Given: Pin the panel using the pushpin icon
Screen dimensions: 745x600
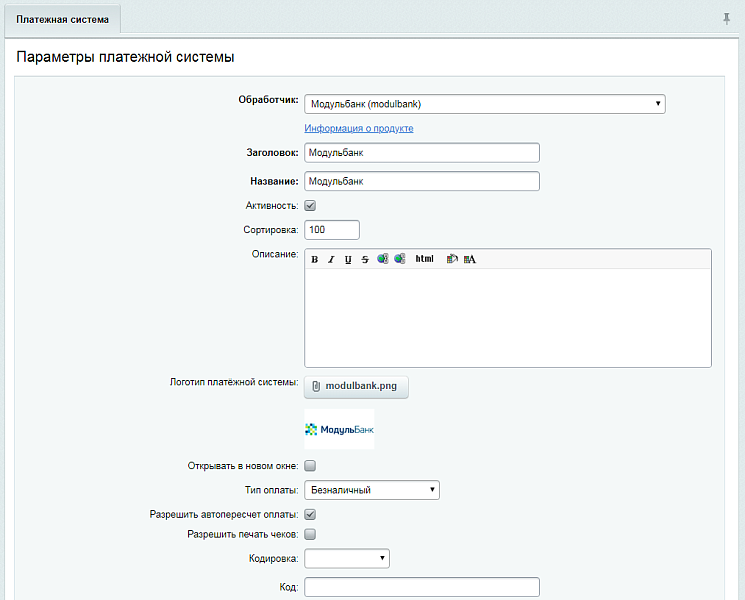Looking at the screenshot, I should pos(726,19).
